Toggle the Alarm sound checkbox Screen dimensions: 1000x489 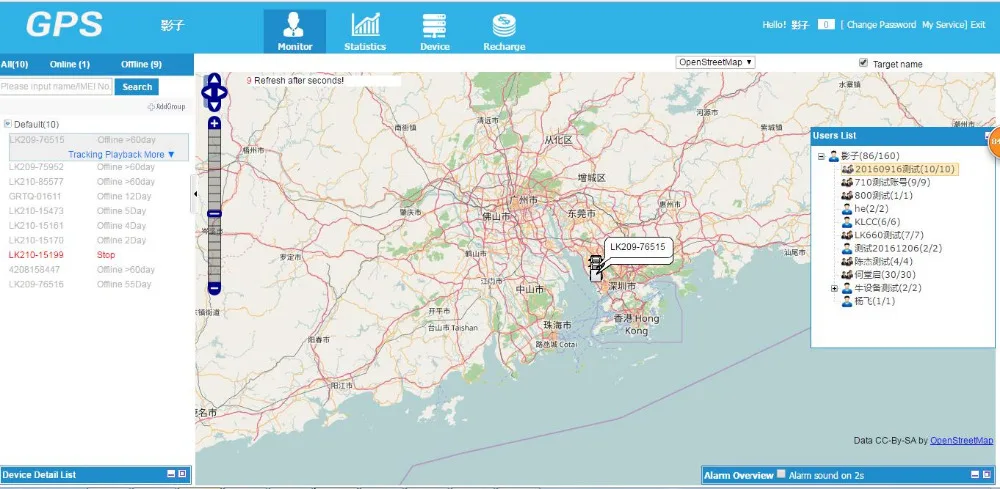(781, 474)
